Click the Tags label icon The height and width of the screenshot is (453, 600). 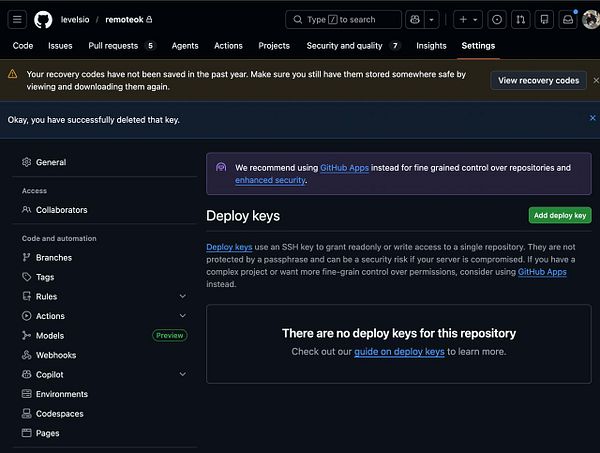26,277
